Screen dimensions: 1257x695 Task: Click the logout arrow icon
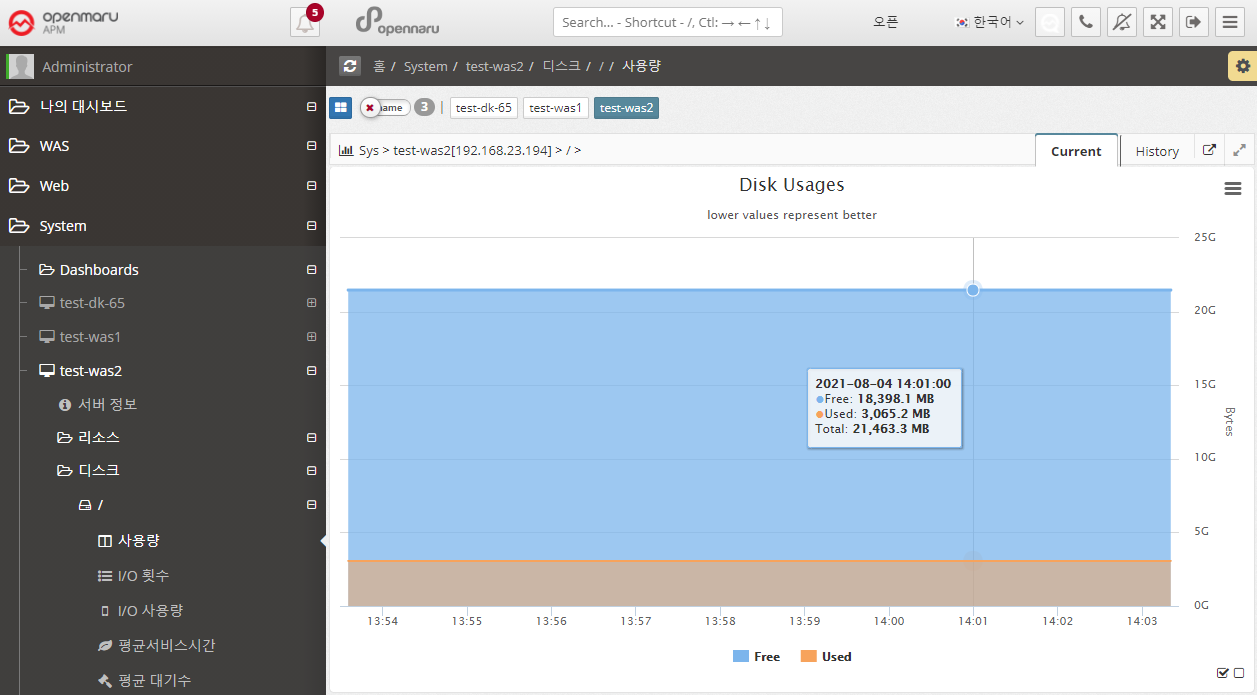(1194, 22)
